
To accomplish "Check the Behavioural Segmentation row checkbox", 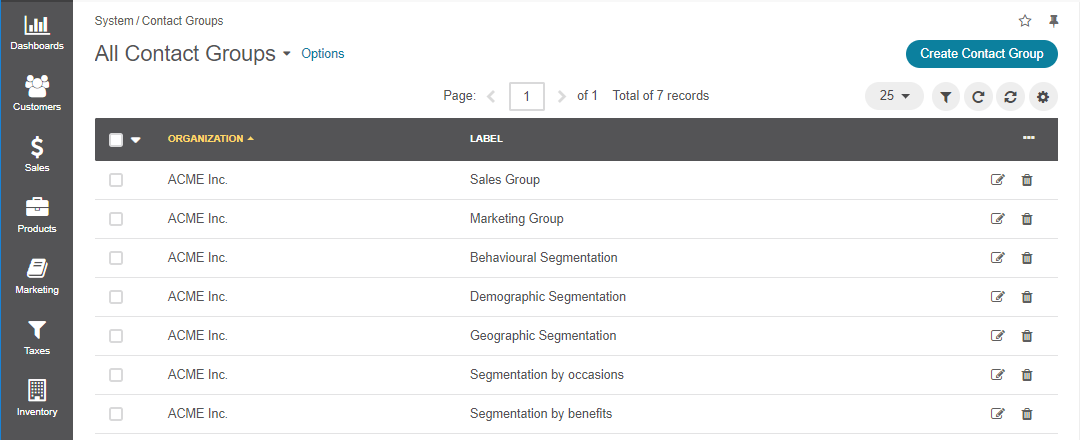I will [x=116, y=258].
